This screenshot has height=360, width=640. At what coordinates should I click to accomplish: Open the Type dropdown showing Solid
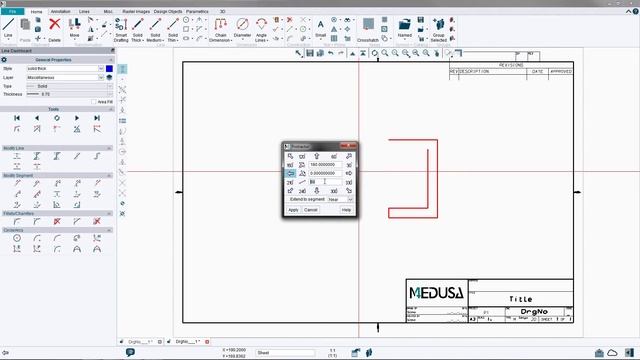pos(109,86)
